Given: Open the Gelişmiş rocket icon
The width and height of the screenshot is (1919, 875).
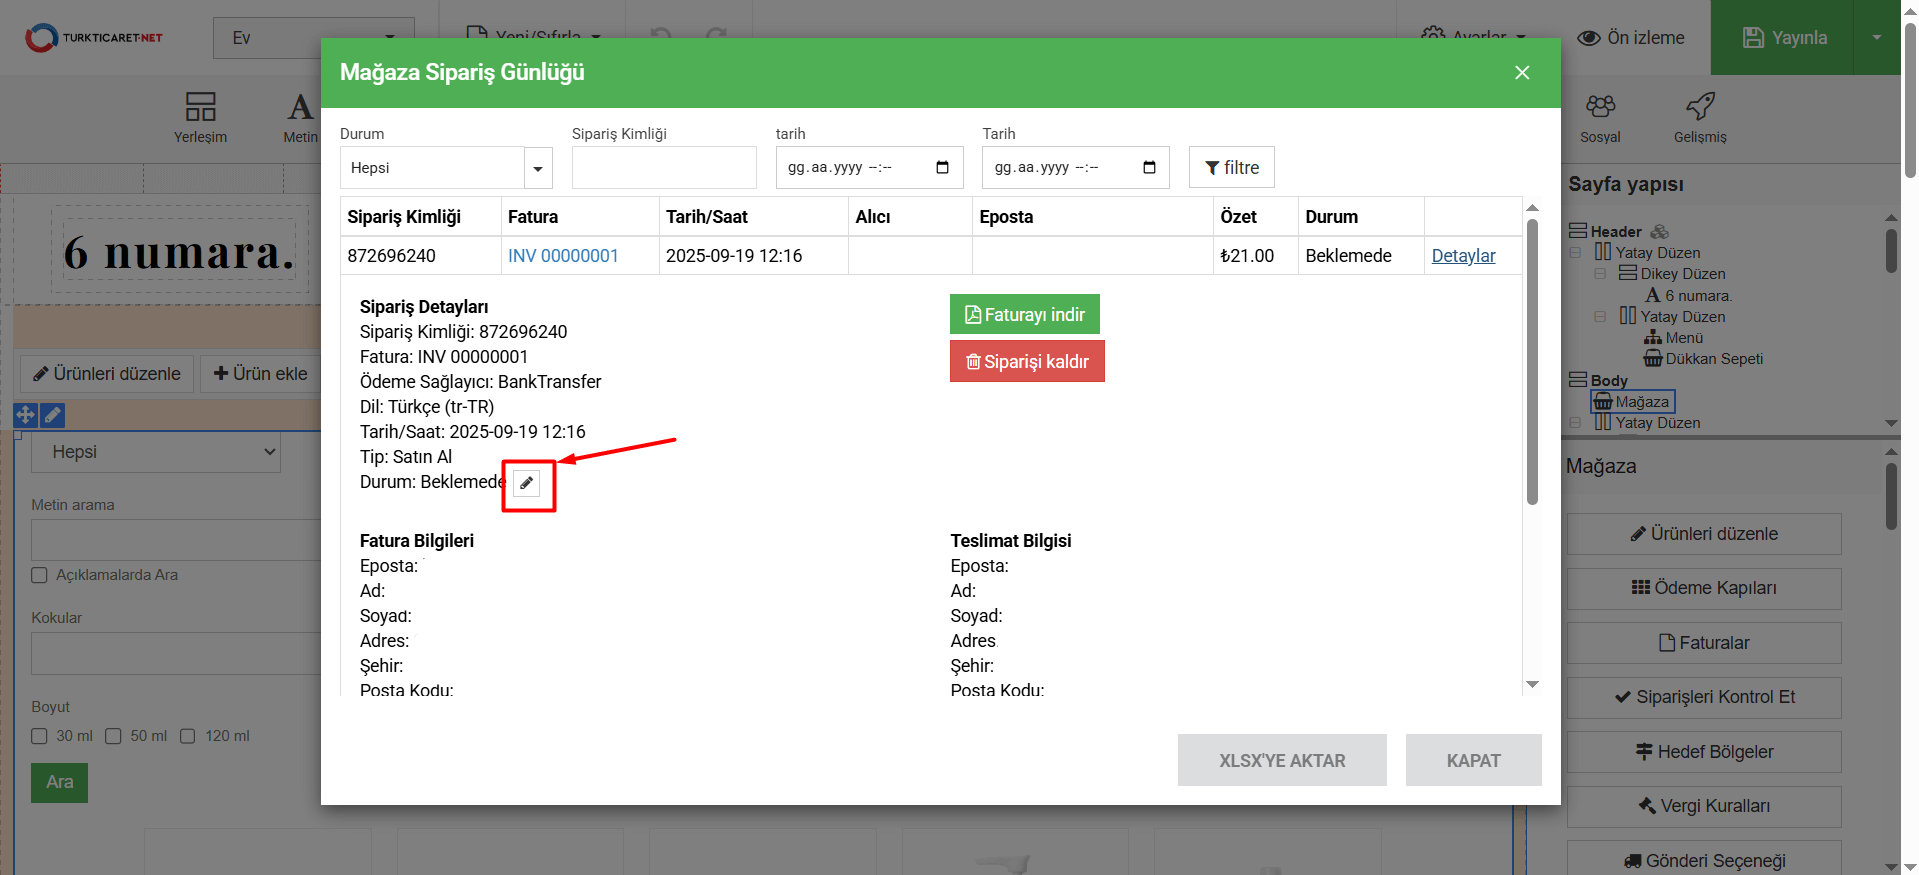Looking at the screenshot, I should coord(1700,106).
